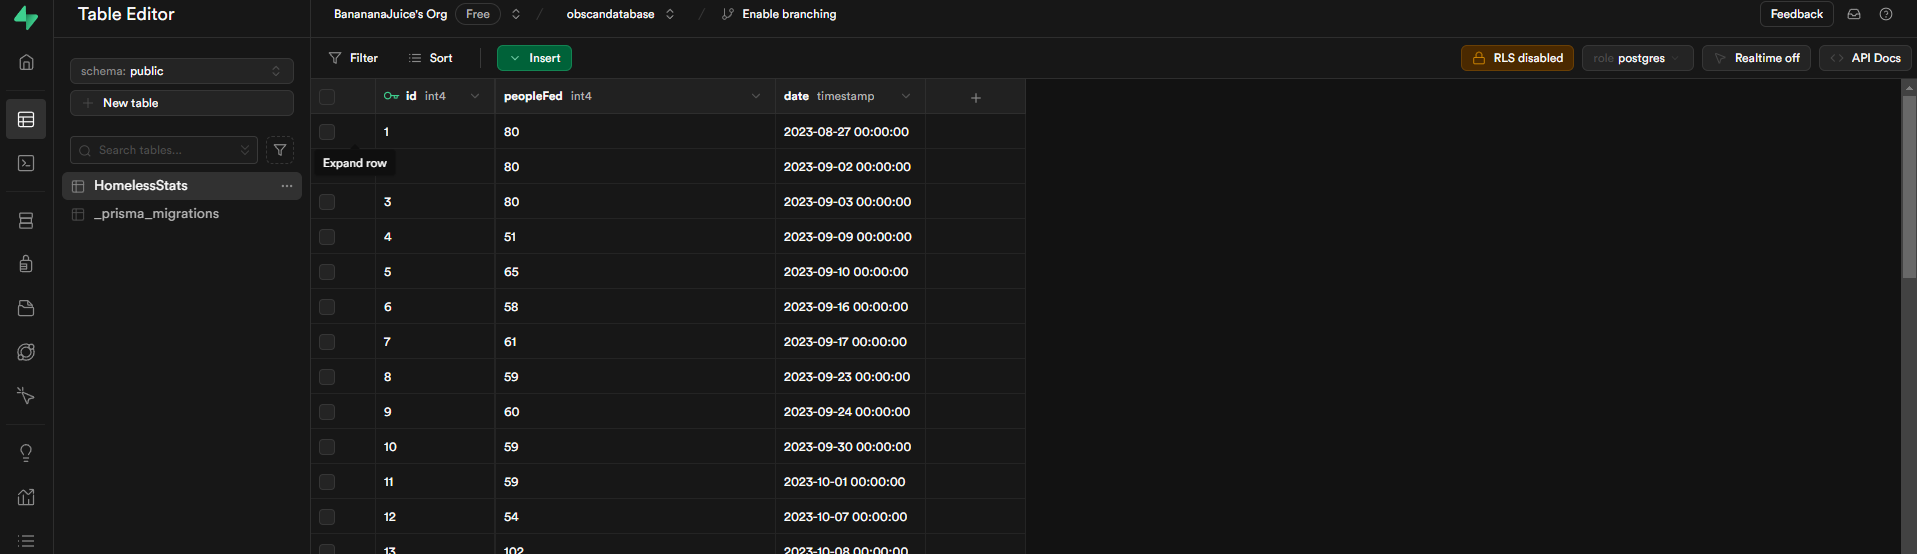Open sort options in table search box
1917x554 pixels.
(x=245, y=150)
